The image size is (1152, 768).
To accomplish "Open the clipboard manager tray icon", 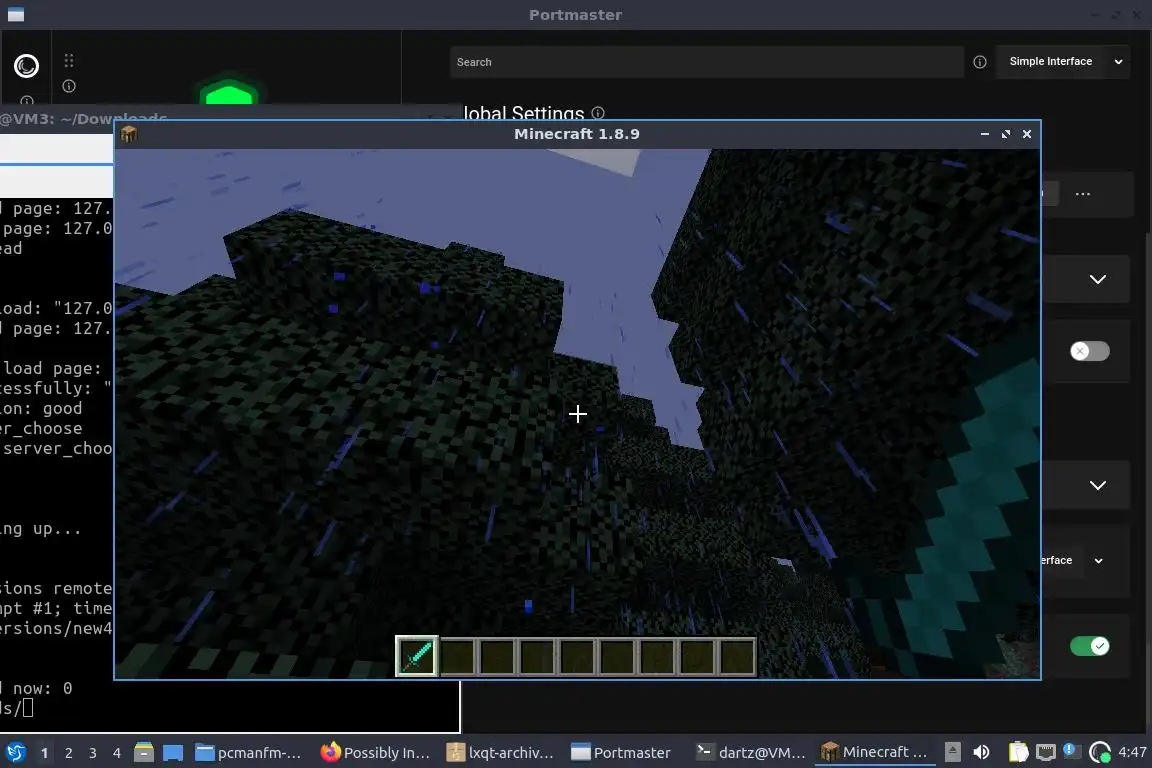I will coord(1018,752).
